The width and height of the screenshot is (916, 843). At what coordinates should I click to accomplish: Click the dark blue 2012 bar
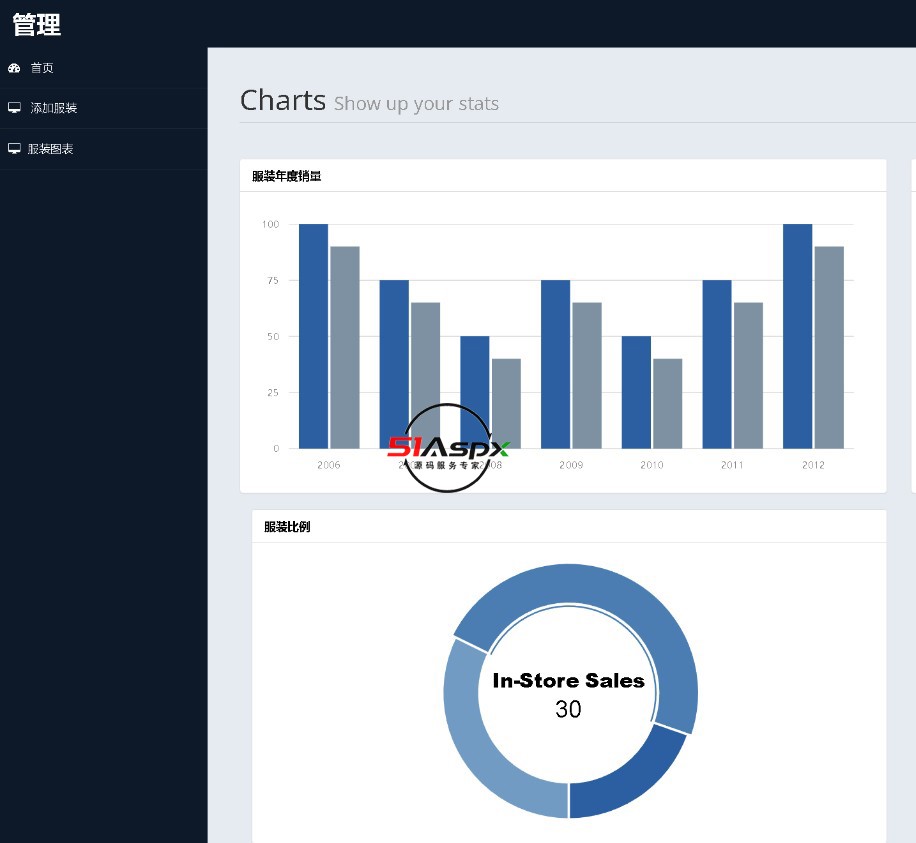[797, 336]
